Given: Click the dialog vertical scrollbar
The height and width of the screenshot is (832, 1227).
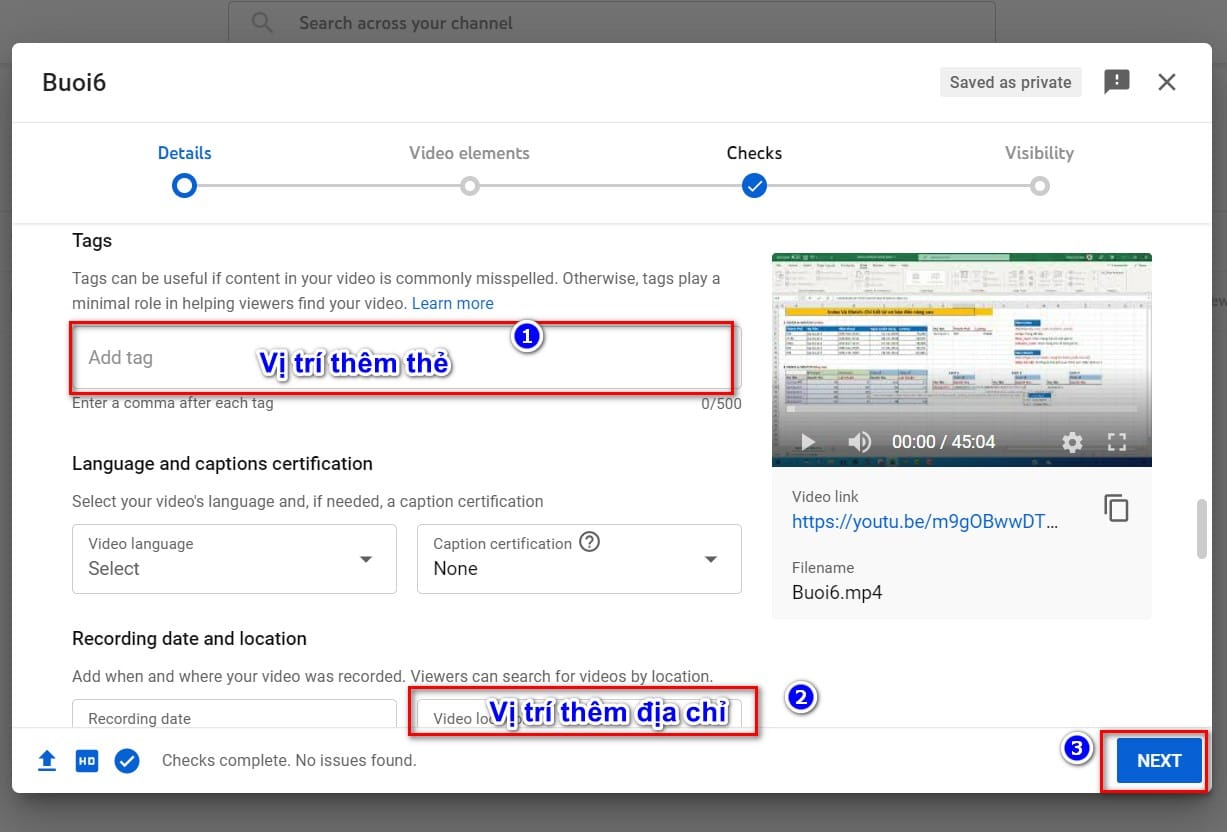Looking at the screenshot, I should [x=1202, y=529].
